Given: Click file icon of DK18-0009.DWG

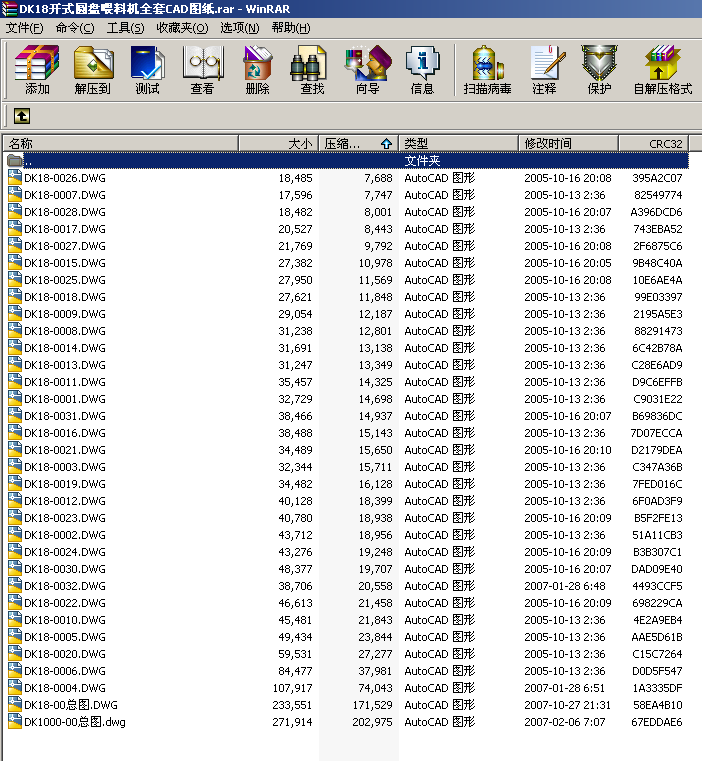Looking at the screenshot, I should point(15,314).
